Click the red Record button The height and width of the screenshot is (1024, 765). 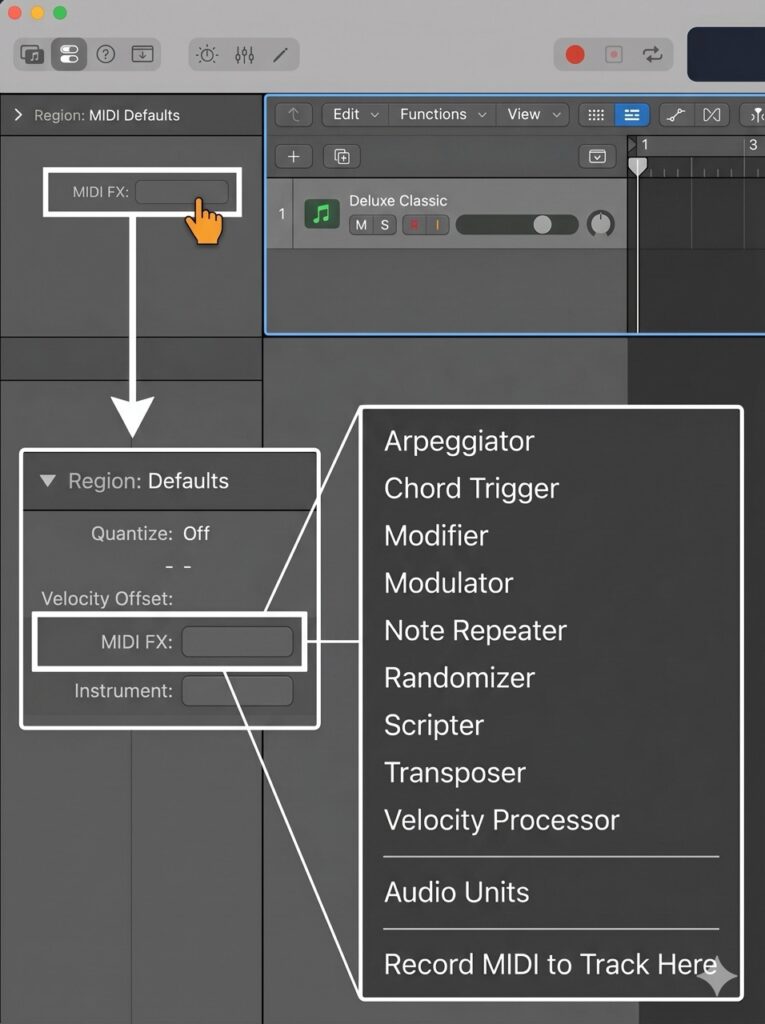[575, 54]
